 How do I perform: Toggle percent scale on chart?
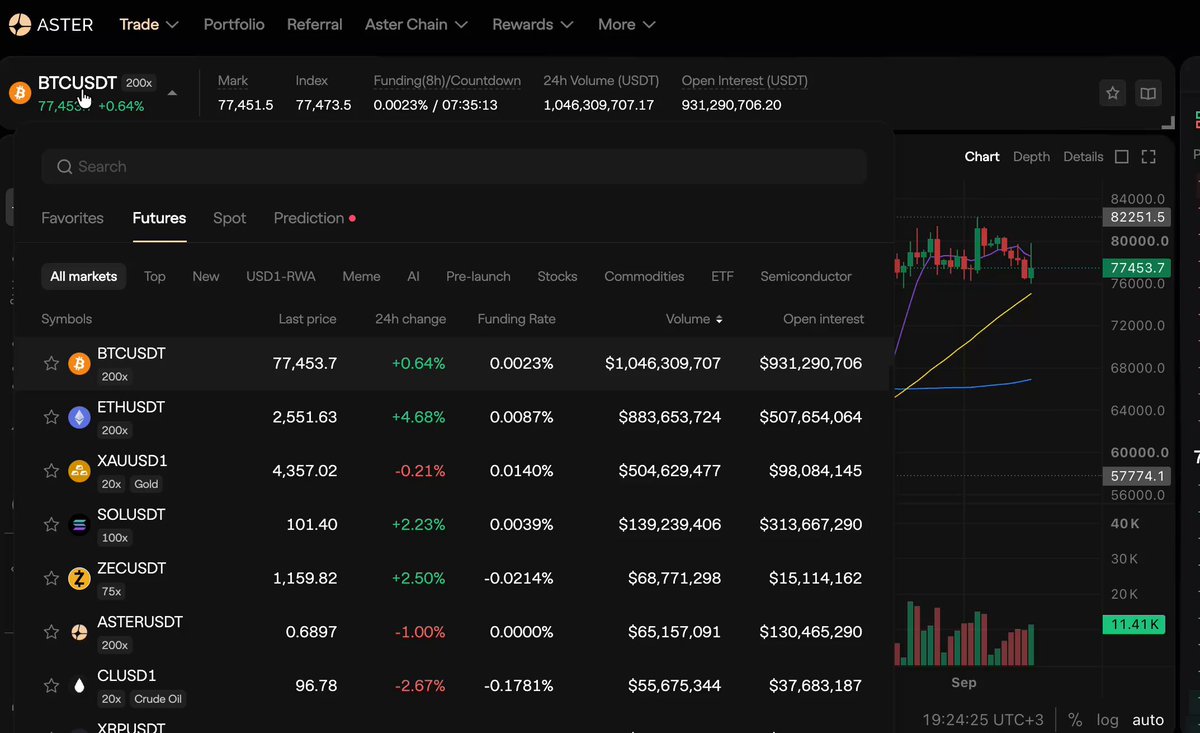pos(1075,720)
